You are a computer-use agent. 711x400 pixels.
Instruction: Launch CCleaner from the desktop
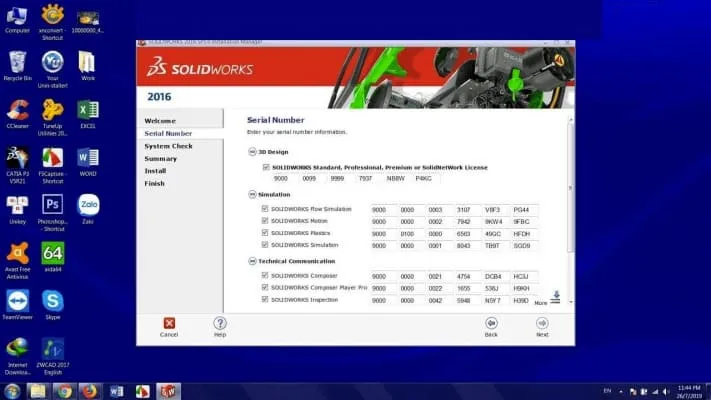tap(17, 114)
